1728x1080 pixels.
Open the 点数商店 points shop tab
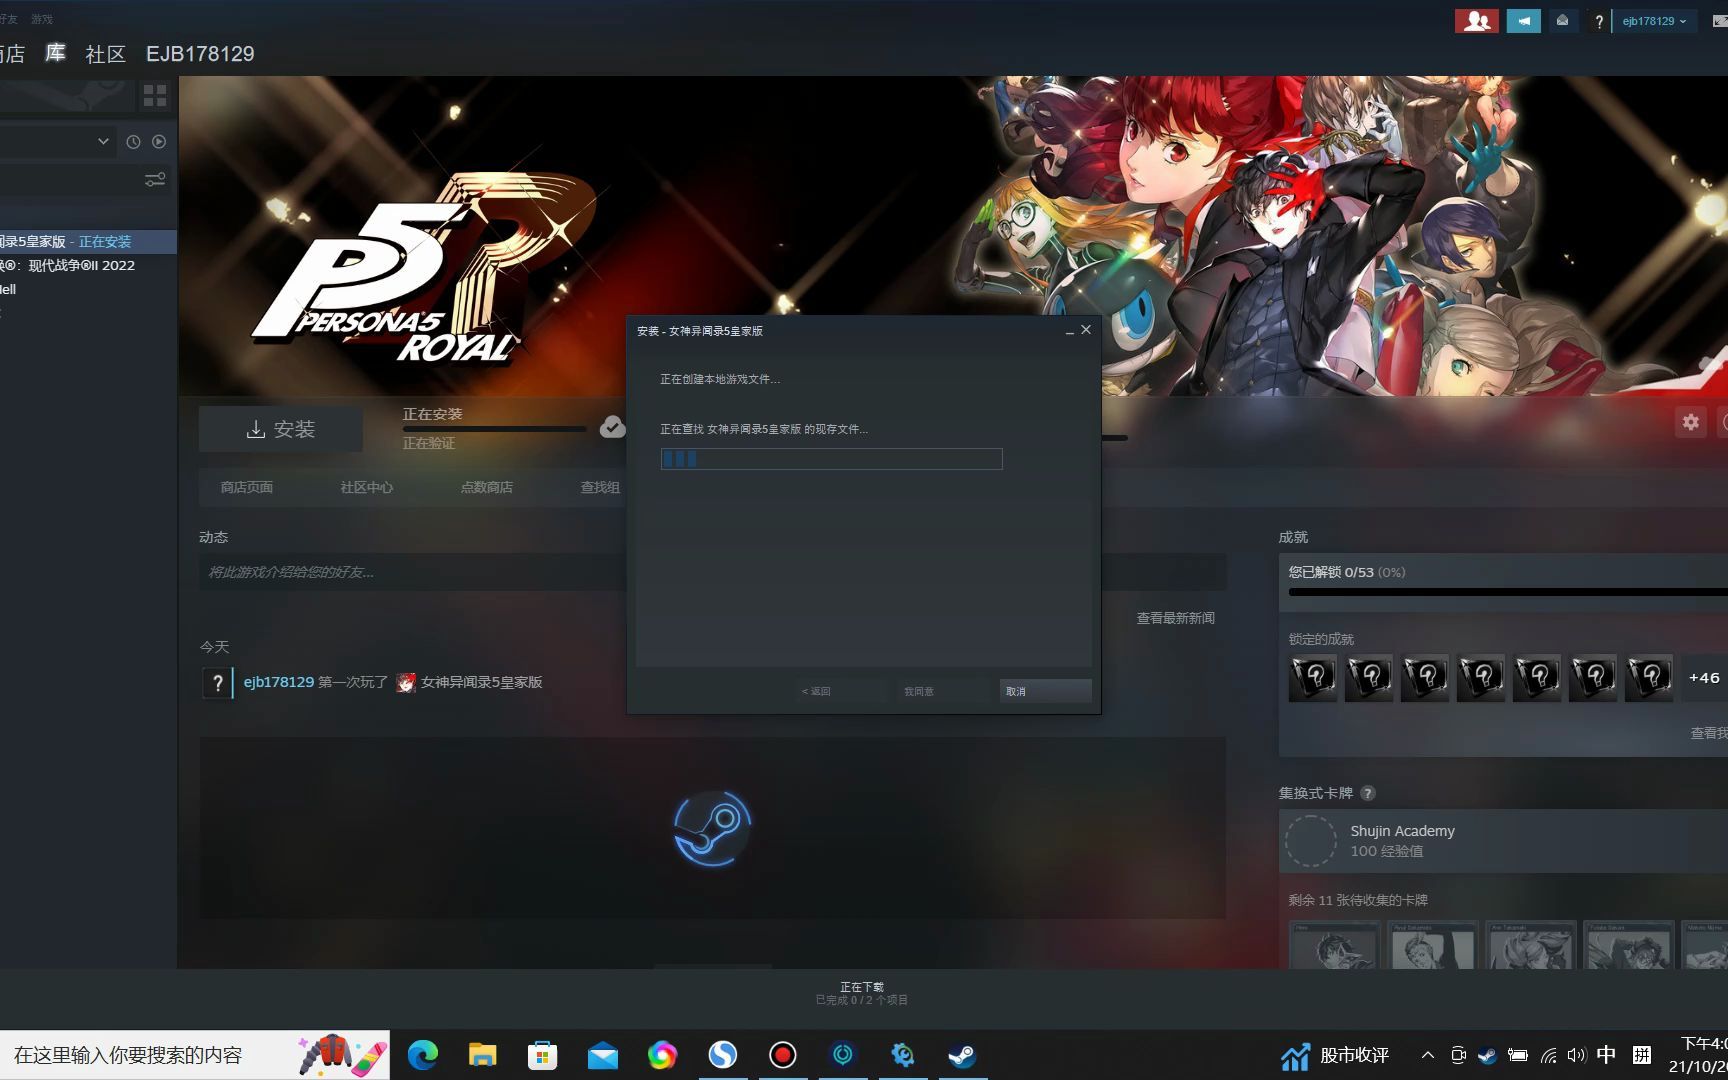pyautogui.click(x=487, y=487)
